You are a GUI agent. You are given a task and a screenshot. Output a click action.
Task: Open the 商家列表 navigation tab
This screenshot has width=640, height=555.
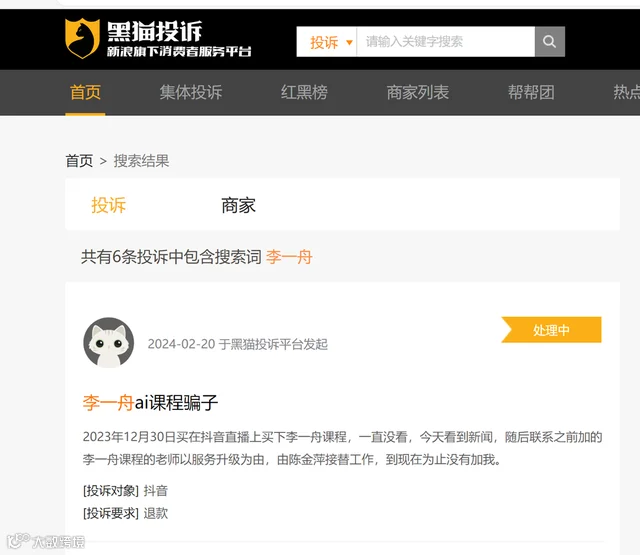point(418,92)
